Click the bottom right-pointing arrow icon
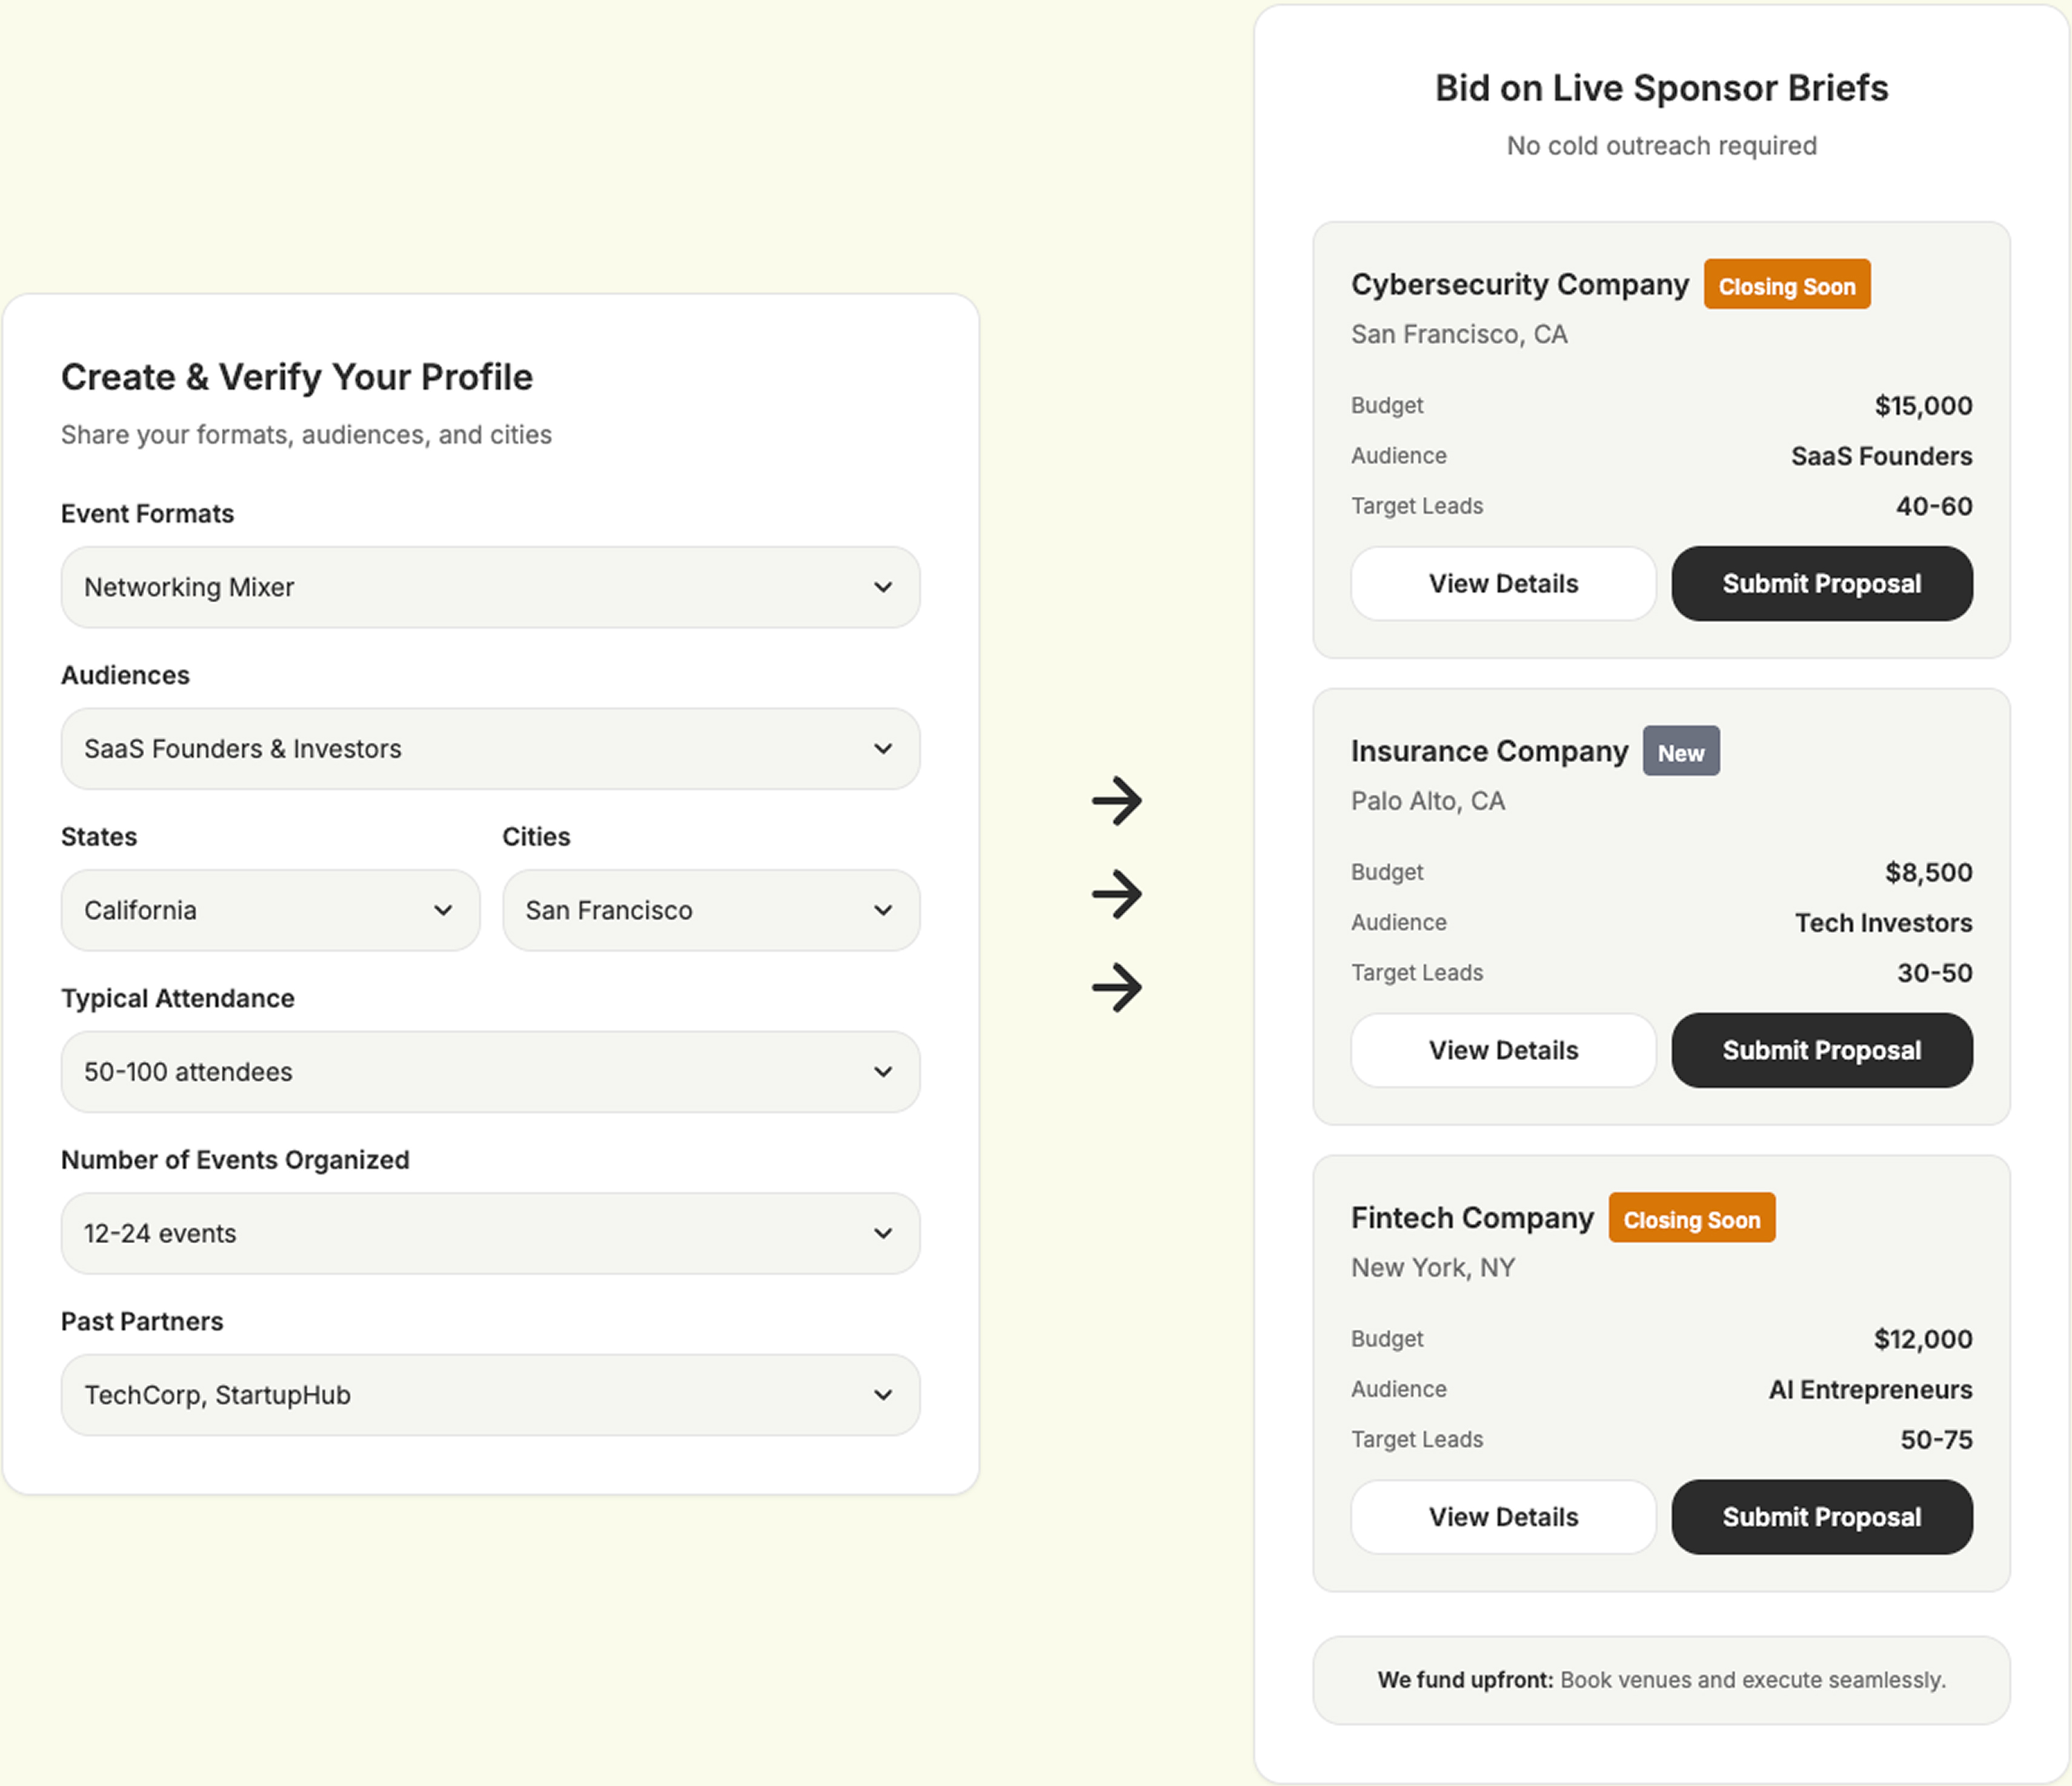The image size is (2072, 1786). coord(1116,987)
